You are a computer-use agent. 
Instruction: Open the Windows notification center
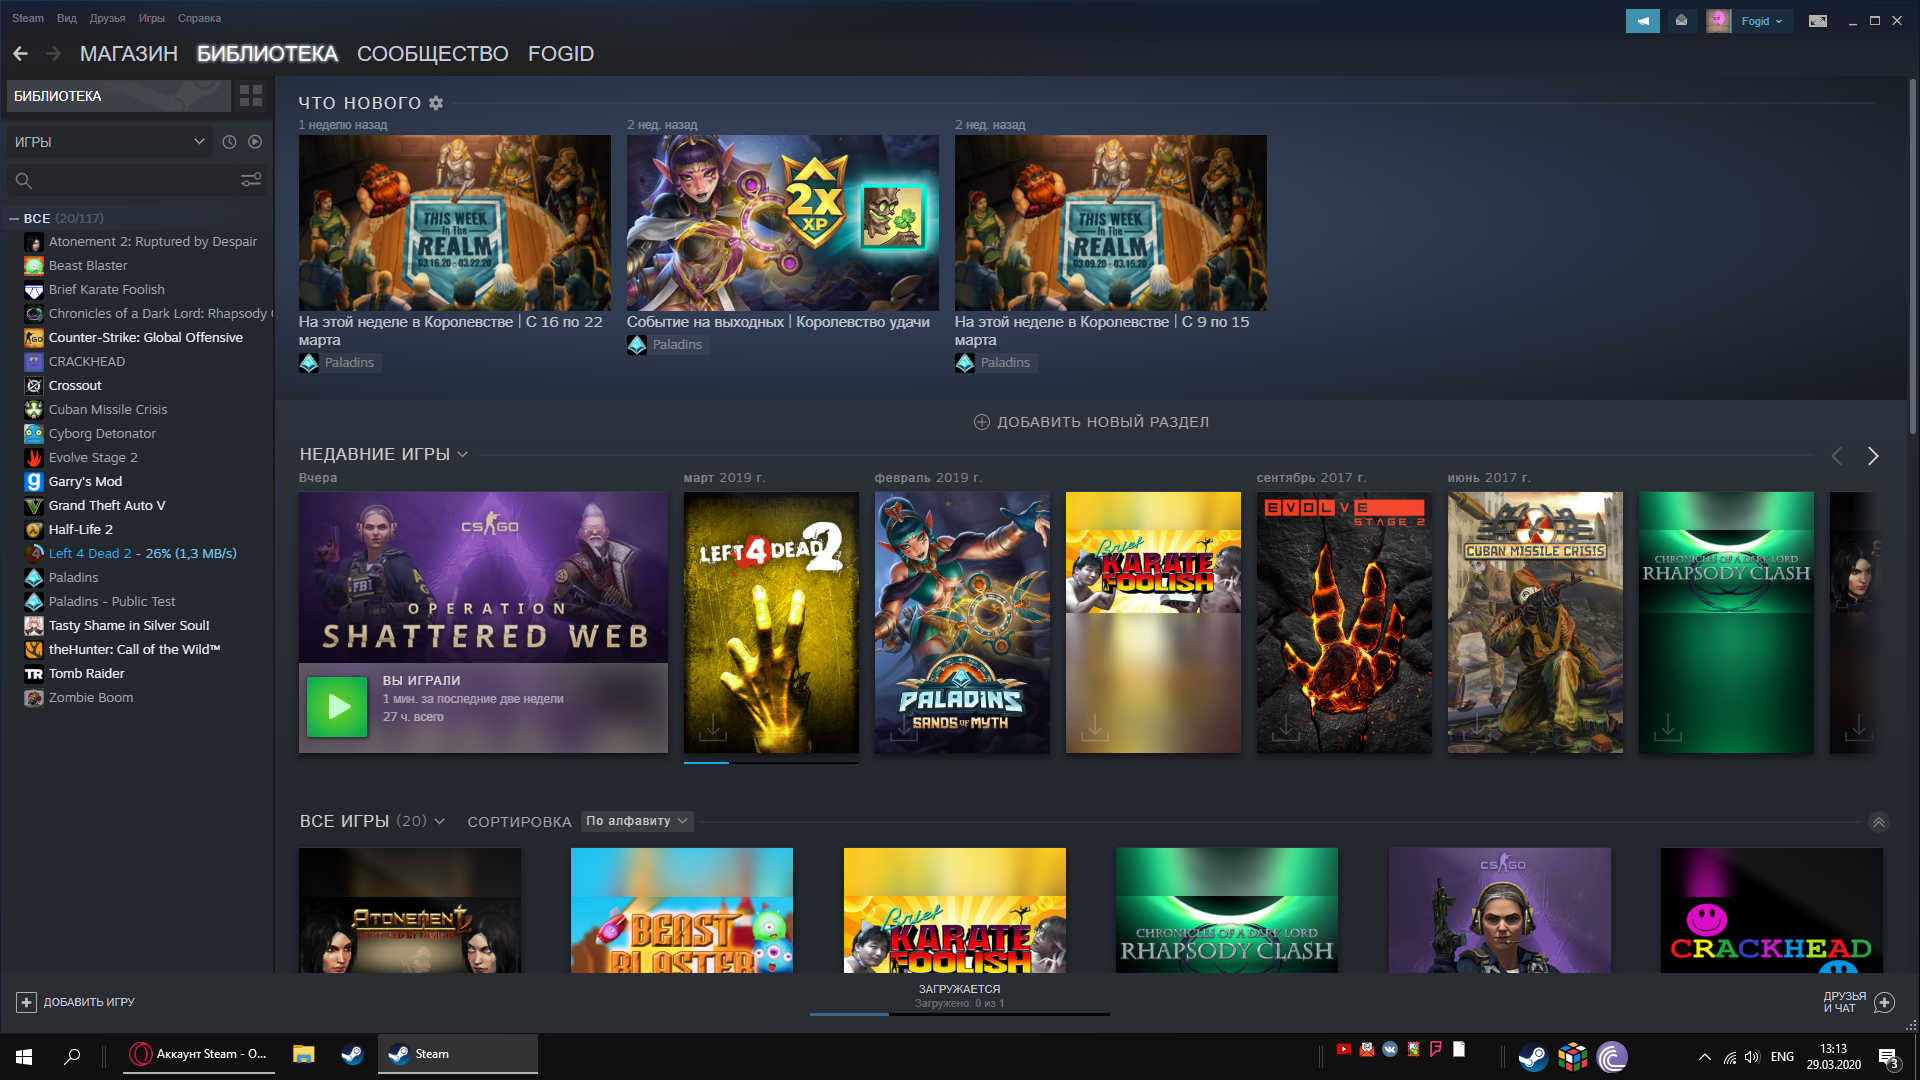[1888, 1057]
